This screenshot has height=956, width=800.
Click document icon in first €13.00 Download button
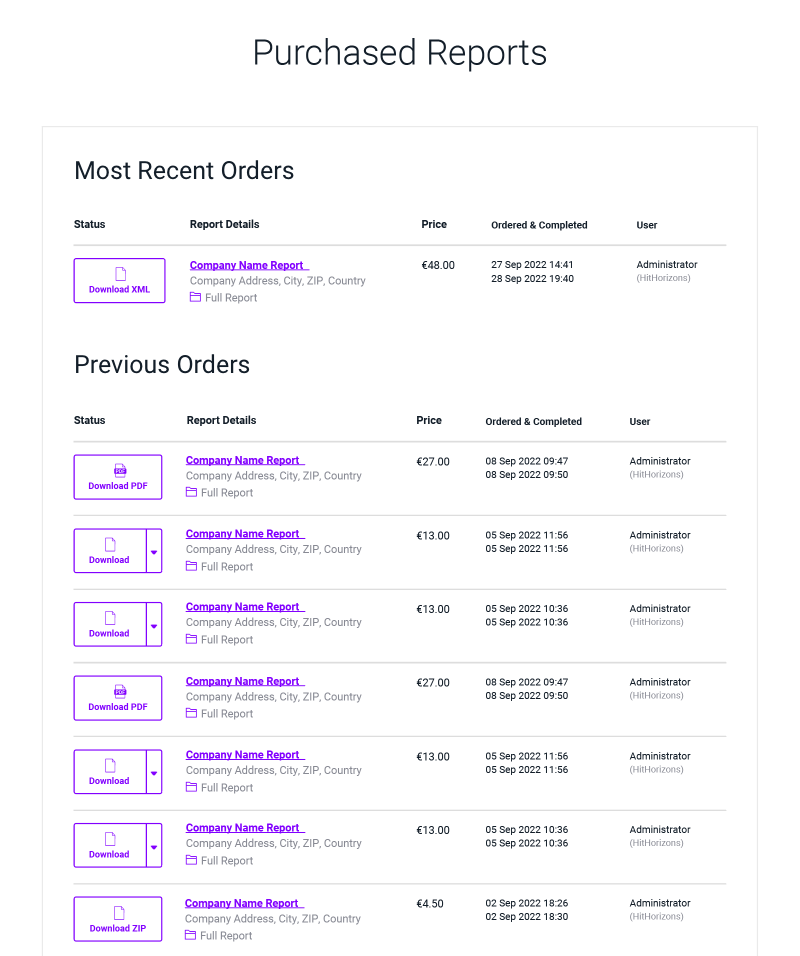click(110, 544)
